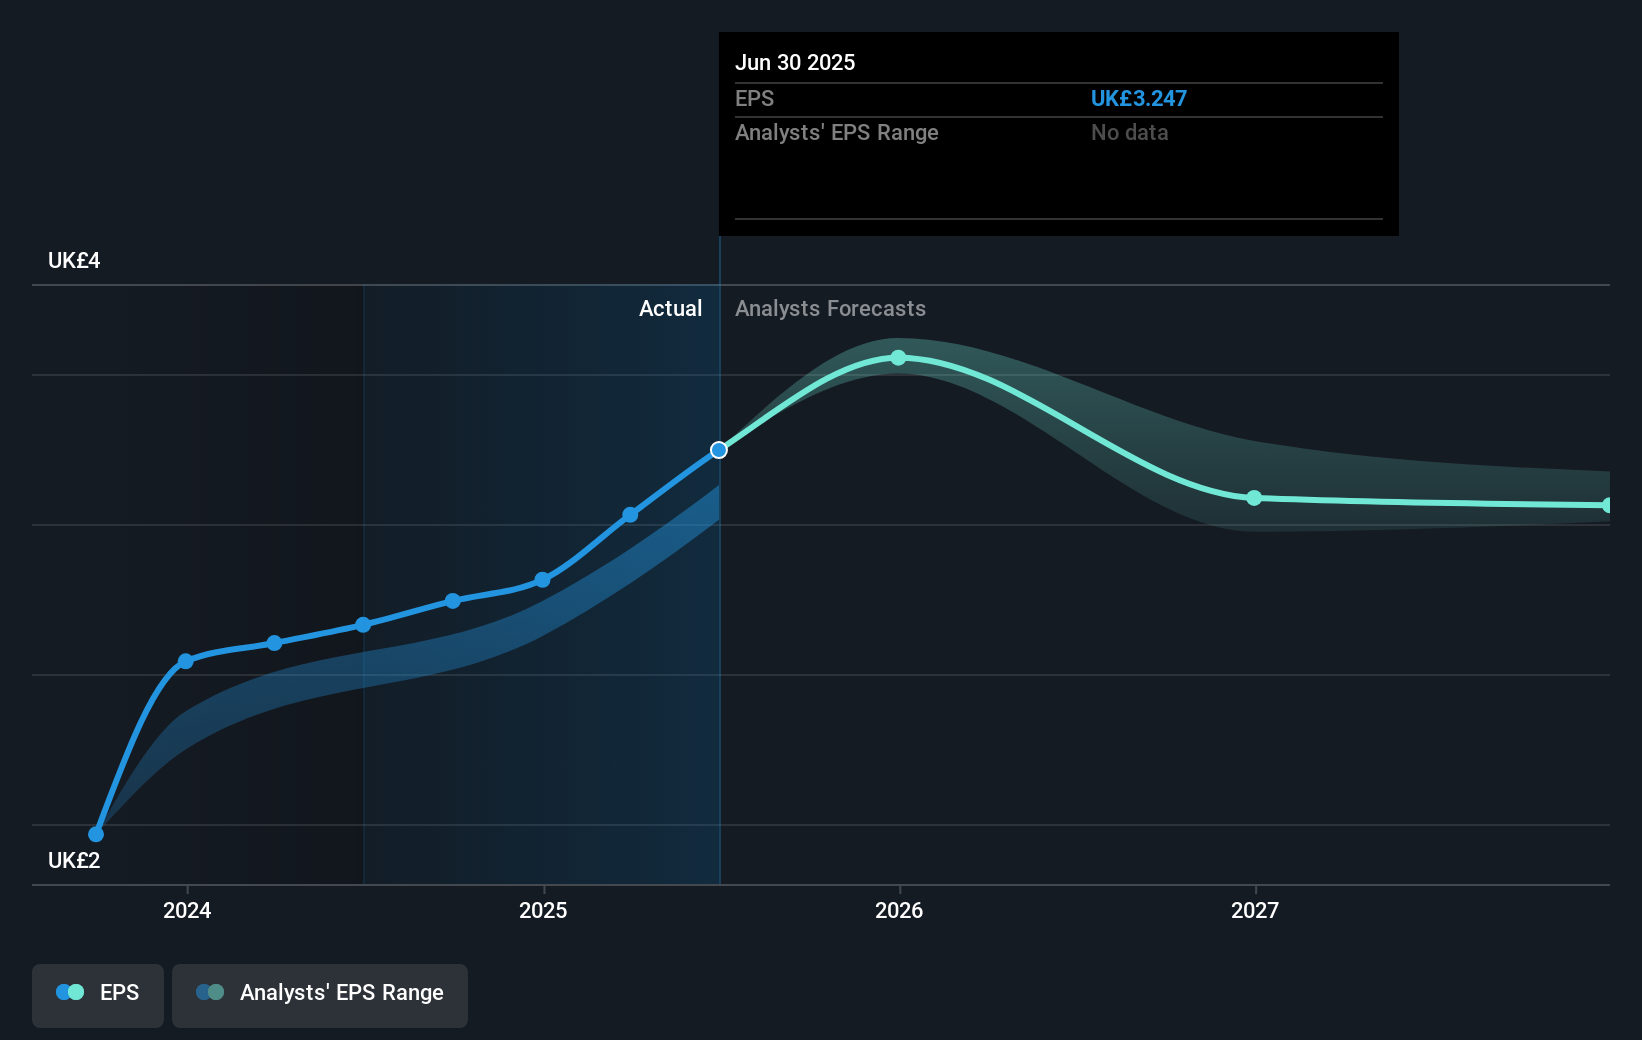Click the 2027 forecast data point marker
1642x1040 pixels.
click(x=1254, y=498)
